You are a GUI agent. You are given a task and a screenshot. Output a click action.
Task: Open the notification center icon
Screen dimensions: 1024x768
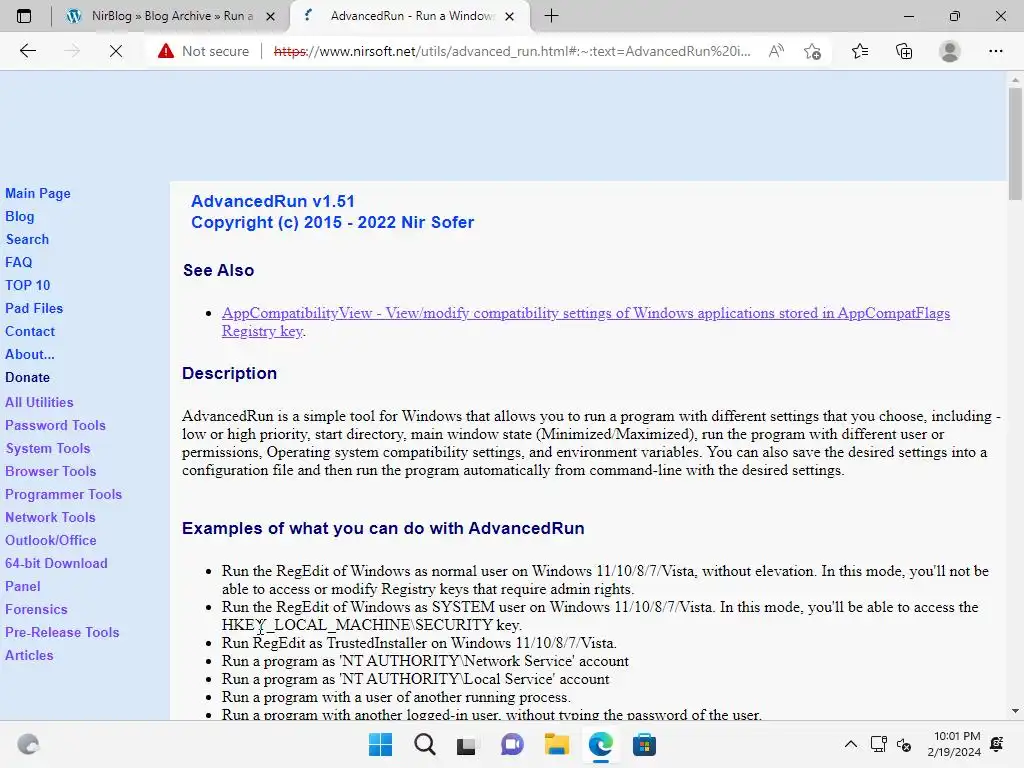pos(997,744)
